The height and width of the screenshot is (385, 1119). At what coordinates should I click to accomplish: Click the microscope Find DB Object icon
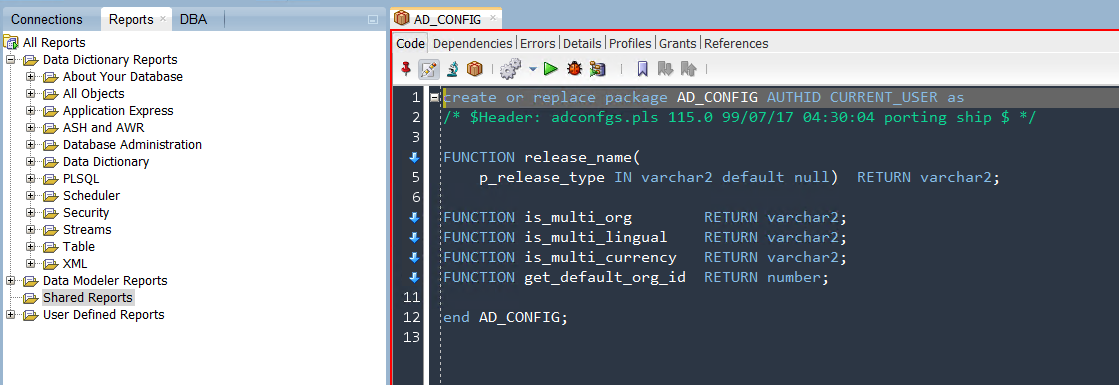coord(452,69)
